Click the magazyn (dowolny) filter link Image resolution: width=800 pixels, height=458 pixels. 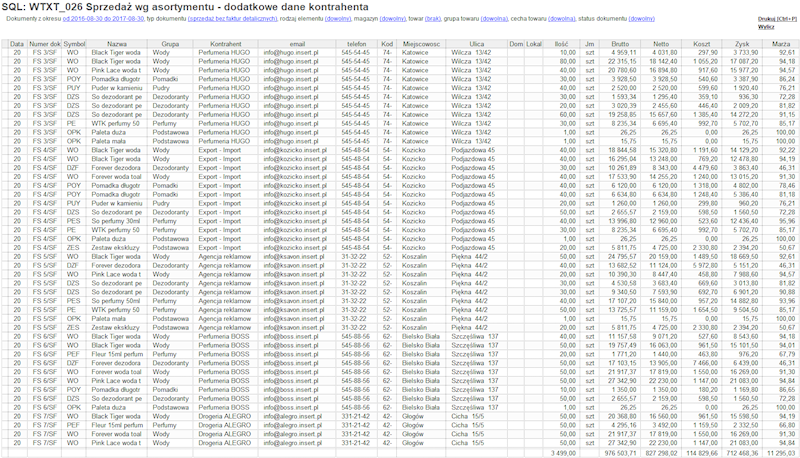tap(392, 19)
